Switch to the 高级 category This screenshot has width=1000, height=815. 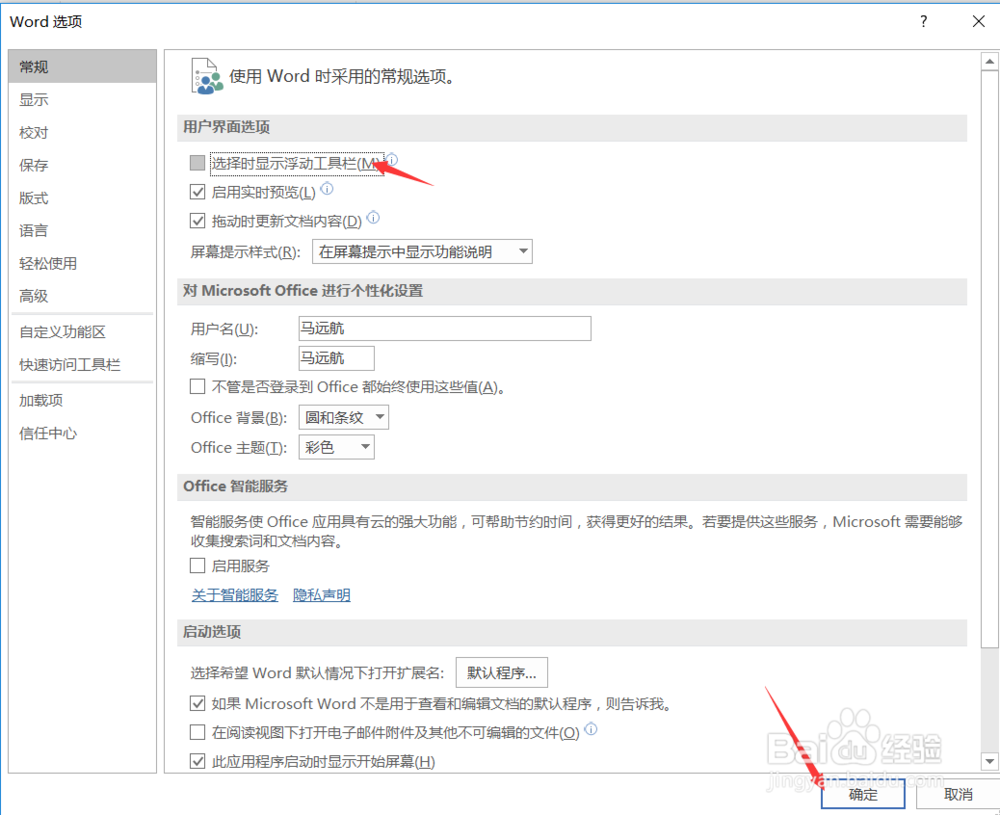tap(82, 296)
